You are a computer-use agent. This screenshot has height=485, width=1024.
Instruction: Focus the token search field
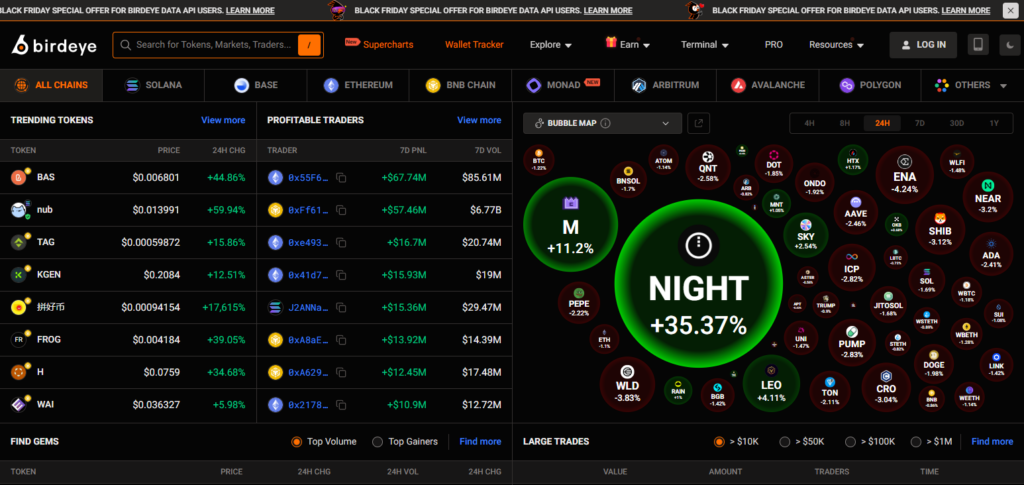click(x=213, y=45)
